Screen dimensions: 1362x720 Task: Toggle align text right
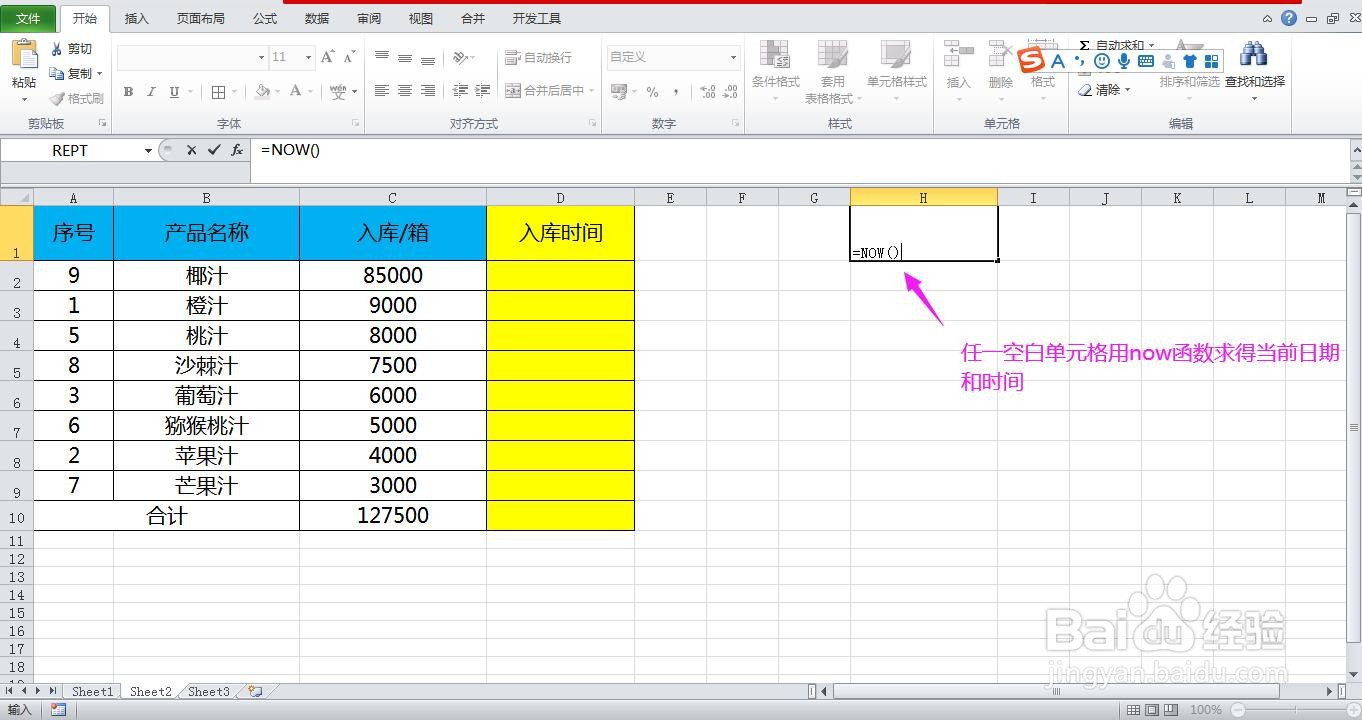(x=428, y=91)
